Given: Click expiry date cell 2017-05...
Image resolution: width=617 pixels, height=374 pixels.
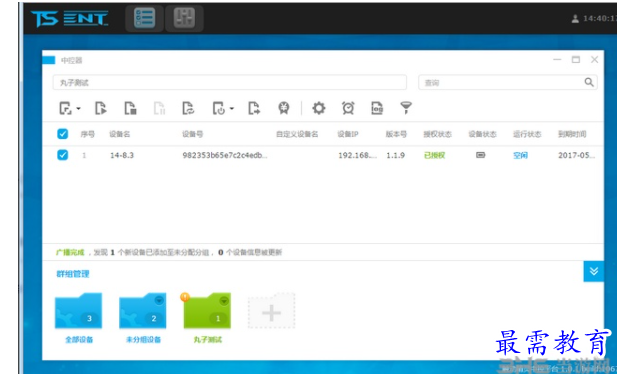Looking at the screenshot, I should [576, 156].
